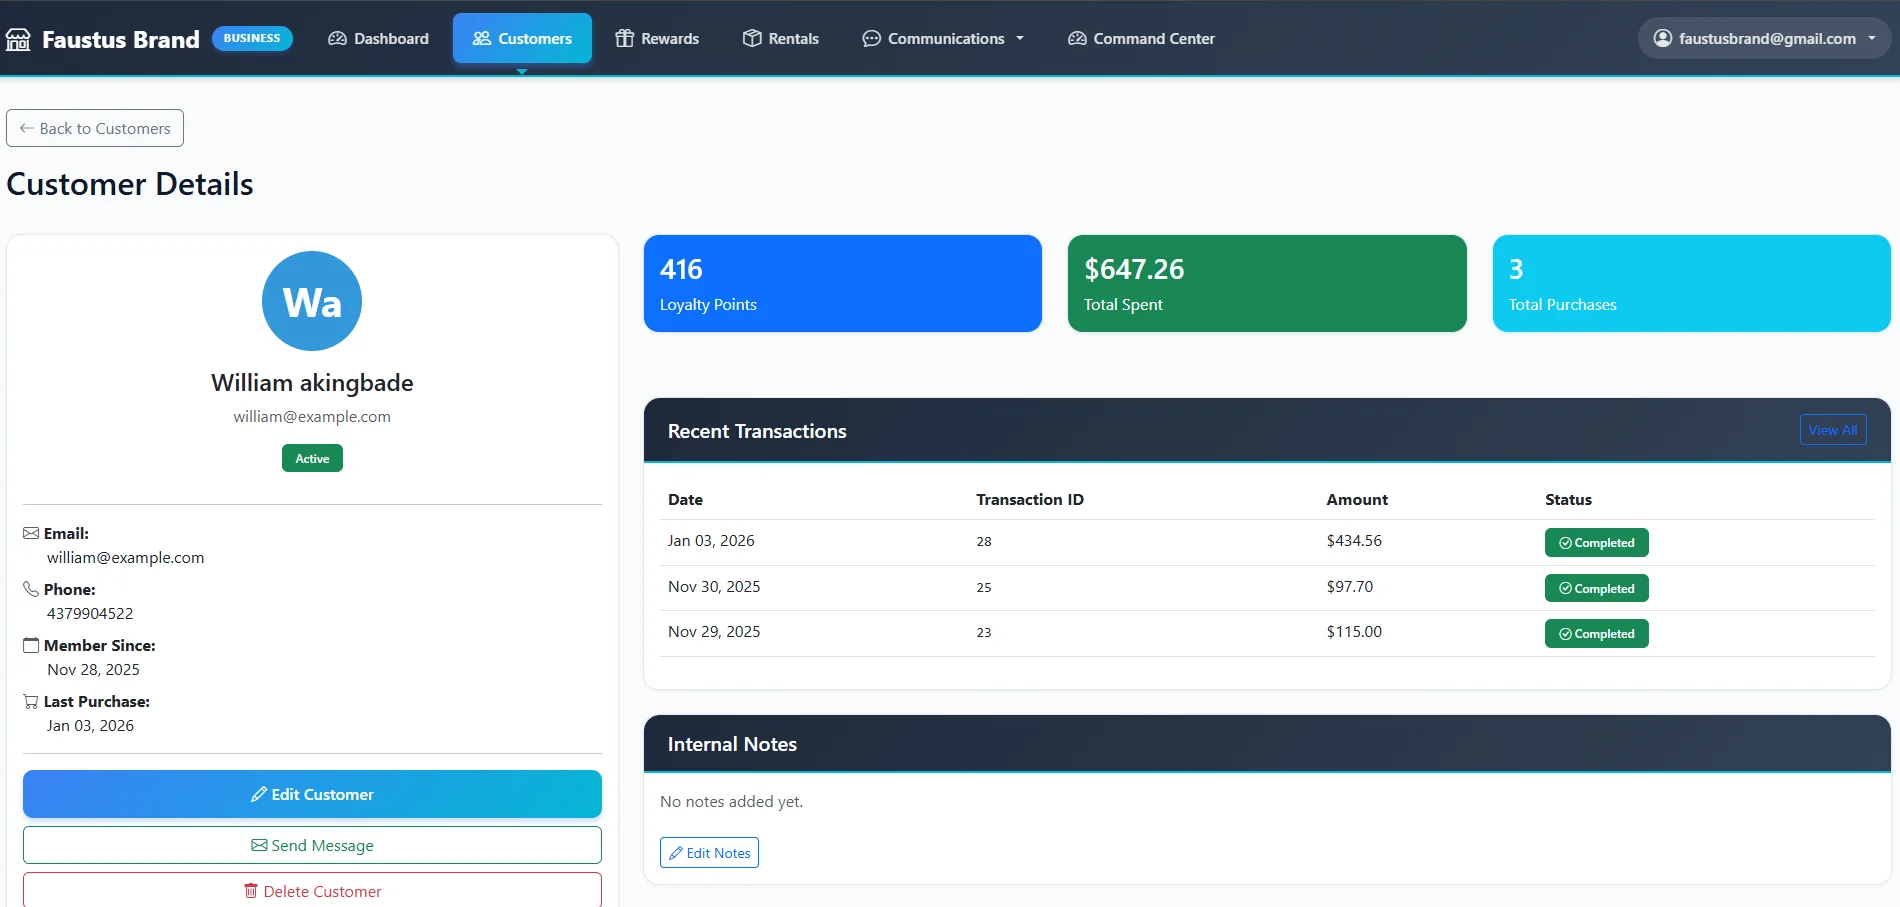This screenshot has height=907, width=1900.
Task: Click Edit Notes under Internal Notes
Action: click(x=709, y=853)
